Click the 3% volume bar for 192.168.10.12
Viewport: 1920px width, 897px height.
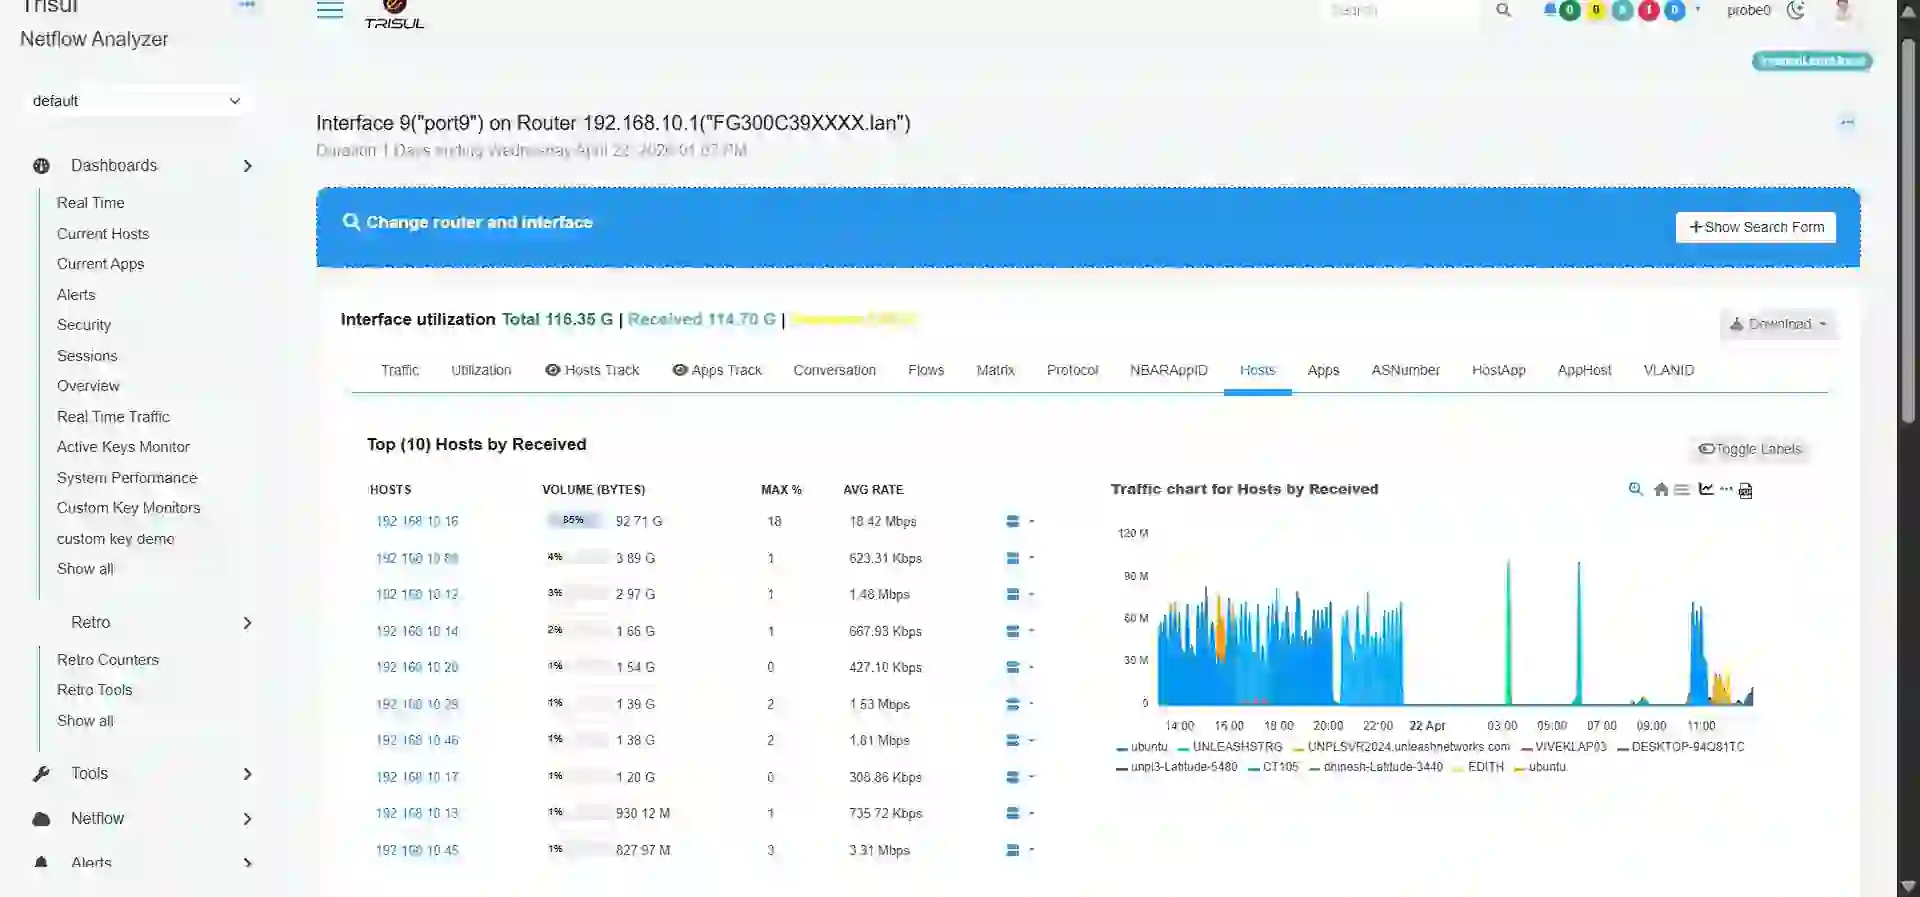click(577, 594)
